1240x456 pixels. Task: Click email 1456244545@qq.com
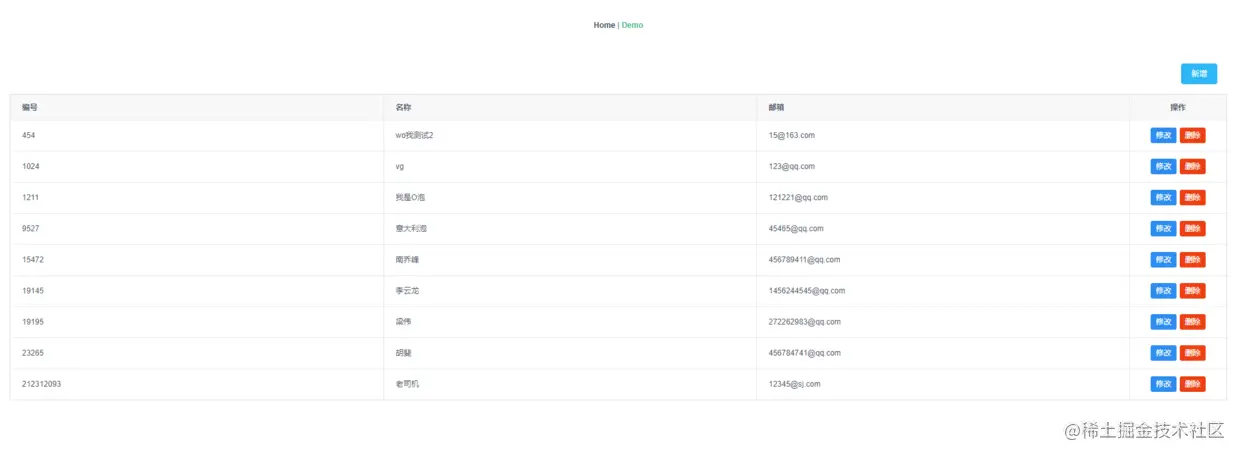(x=807, y=290)
